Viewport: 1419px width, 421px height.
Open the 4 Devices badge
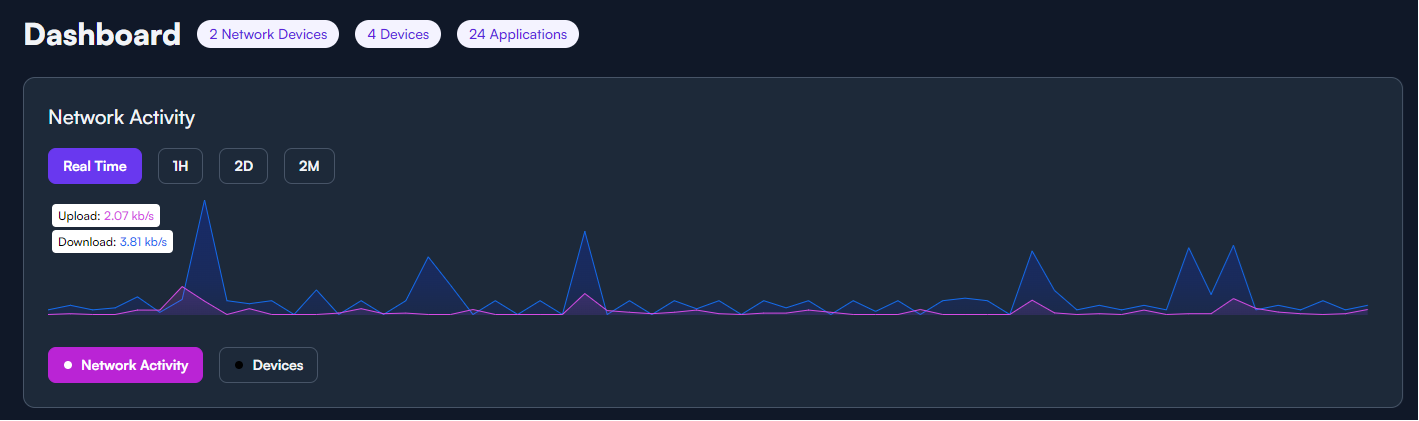coord(398,34)
